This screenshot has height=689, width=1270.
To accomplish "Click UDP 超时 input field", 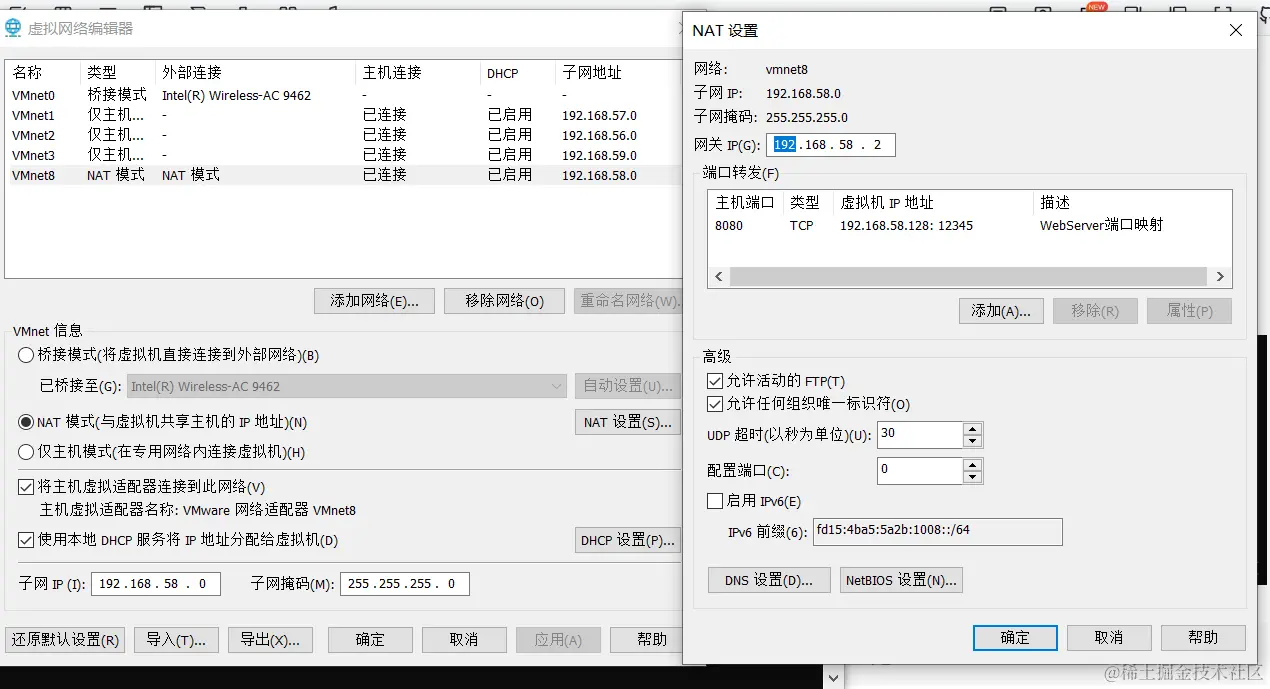I will point(920,435).
